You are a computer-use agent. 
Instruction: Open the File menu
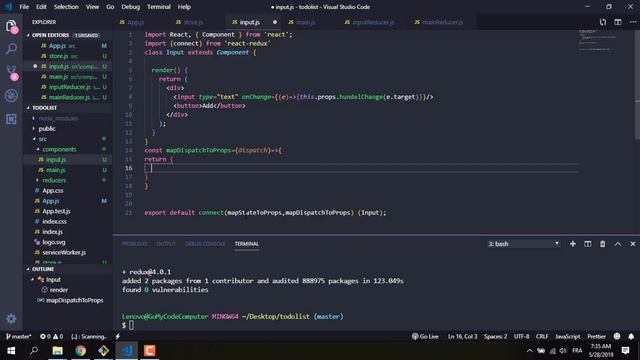click(x=24, y=7)
